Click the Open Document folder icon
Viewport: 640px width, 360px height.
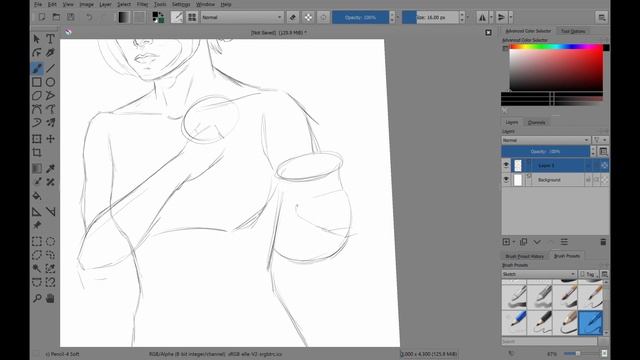(x=56, y=17)
